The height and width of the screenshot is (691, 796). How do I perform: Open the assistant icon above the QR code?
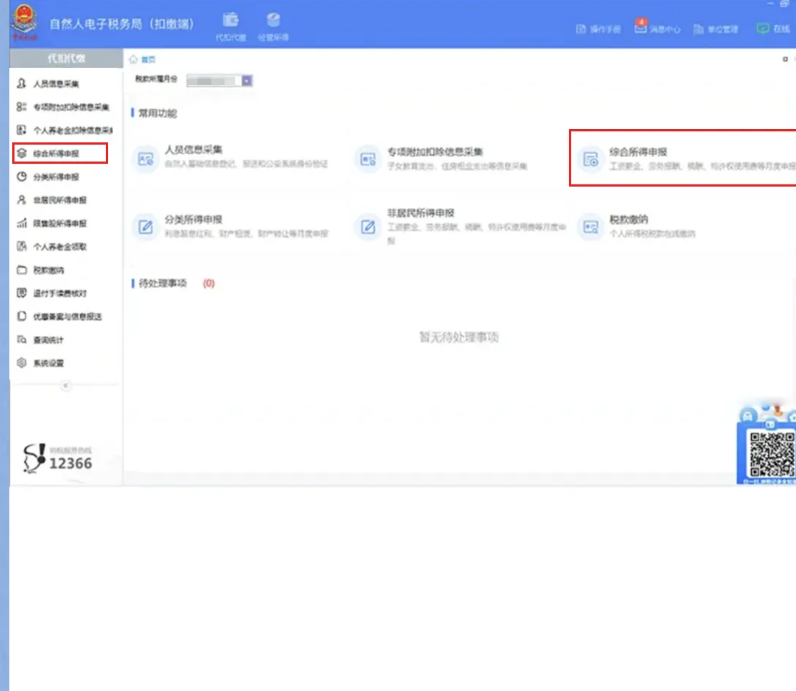click(748, 416)
